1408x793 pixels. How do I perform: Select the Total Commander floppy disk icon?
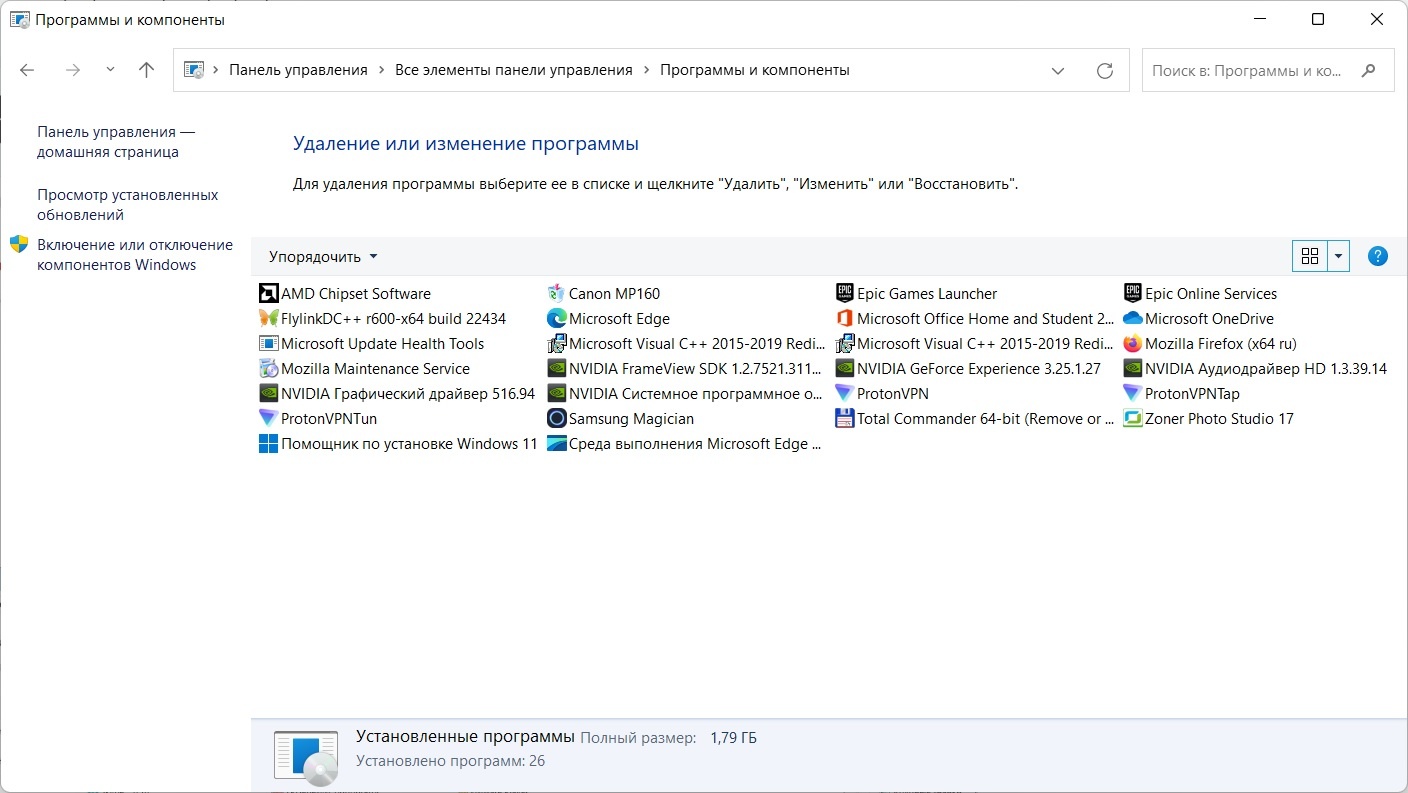(x=844, y=419)
